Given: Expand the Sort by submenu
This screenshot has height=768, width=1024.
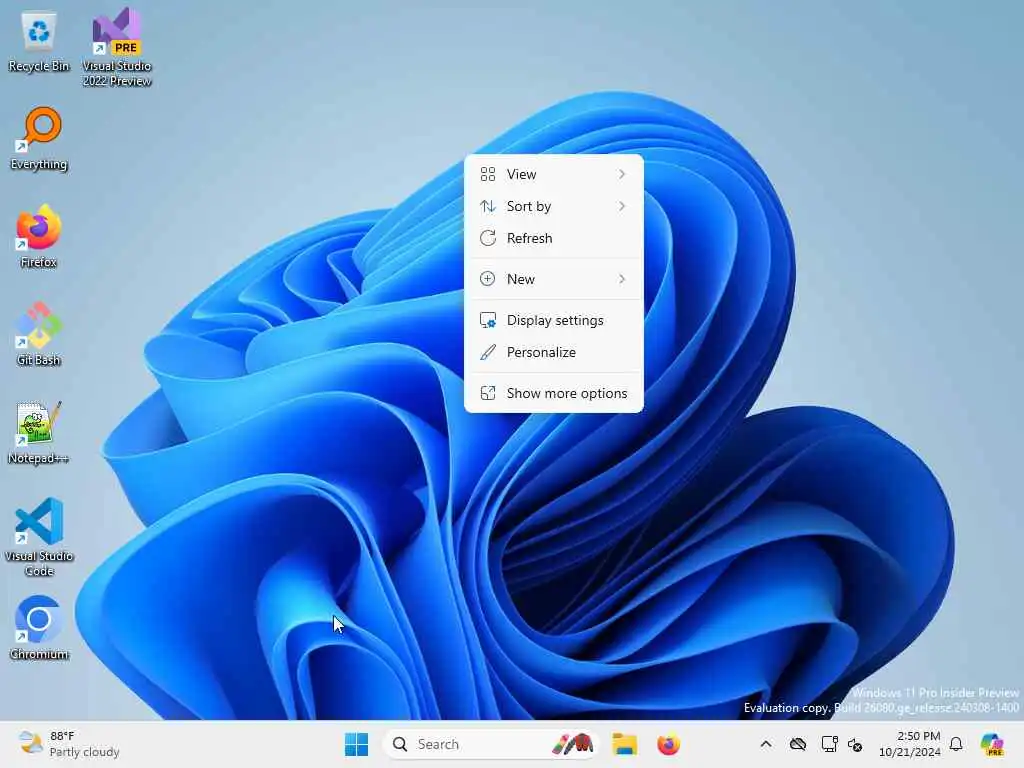Looking at the screenshot, I should coord(554,206).
